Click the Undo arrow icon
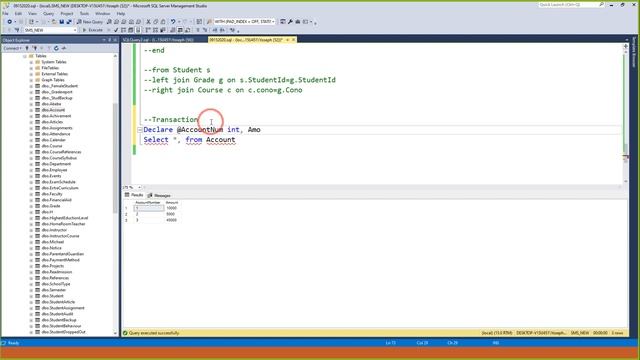Viewport: 640px width, 360px height. coord(173,22)
